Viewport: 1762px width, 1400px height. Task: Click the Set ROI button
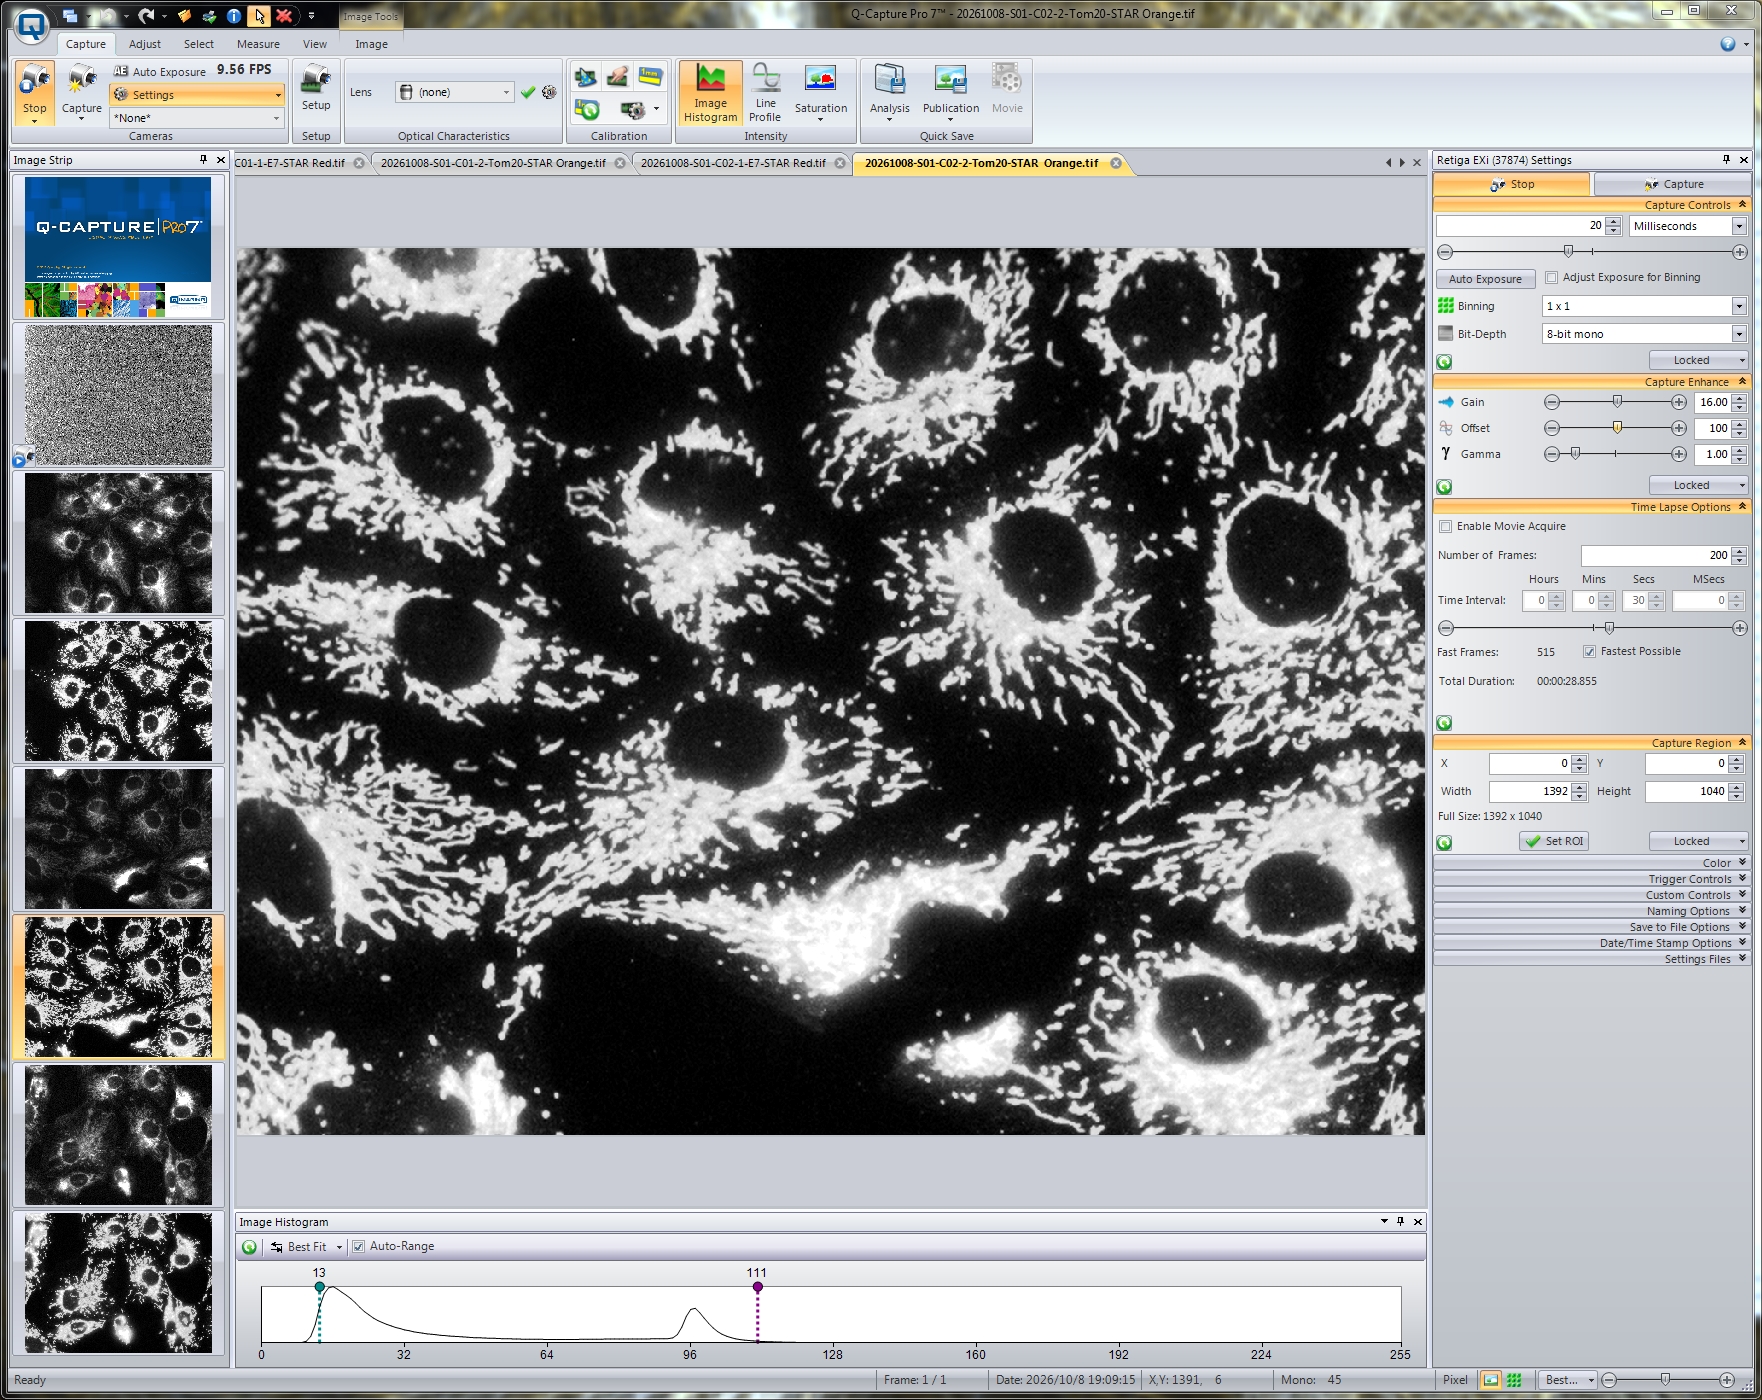click(x=1554, y=842)
